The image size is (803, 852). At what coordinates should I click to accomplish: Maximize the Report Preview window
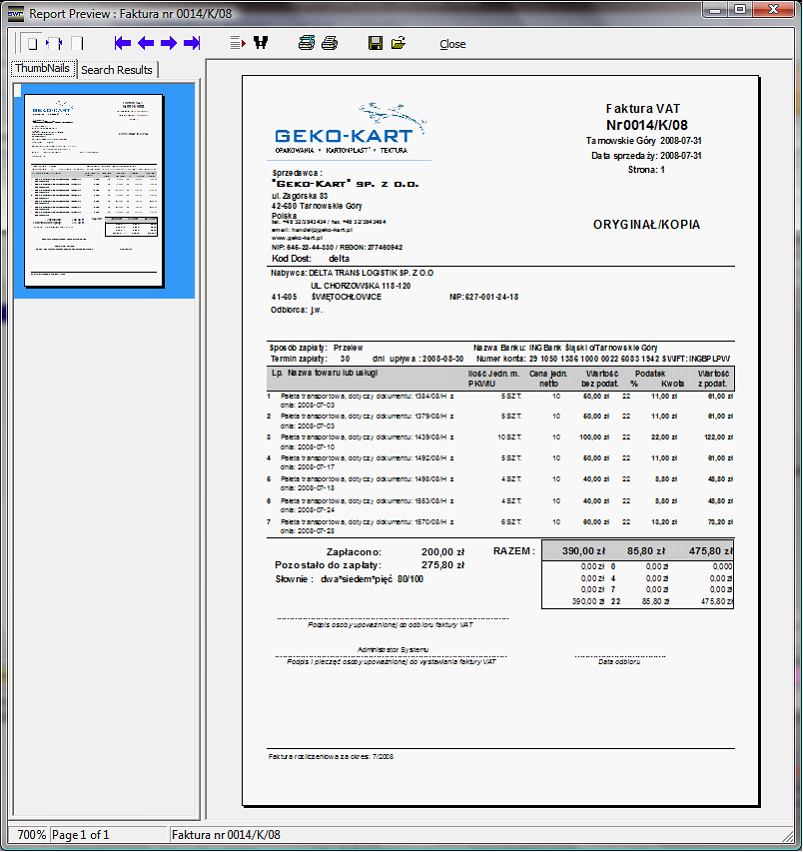(x=740, y=10)
